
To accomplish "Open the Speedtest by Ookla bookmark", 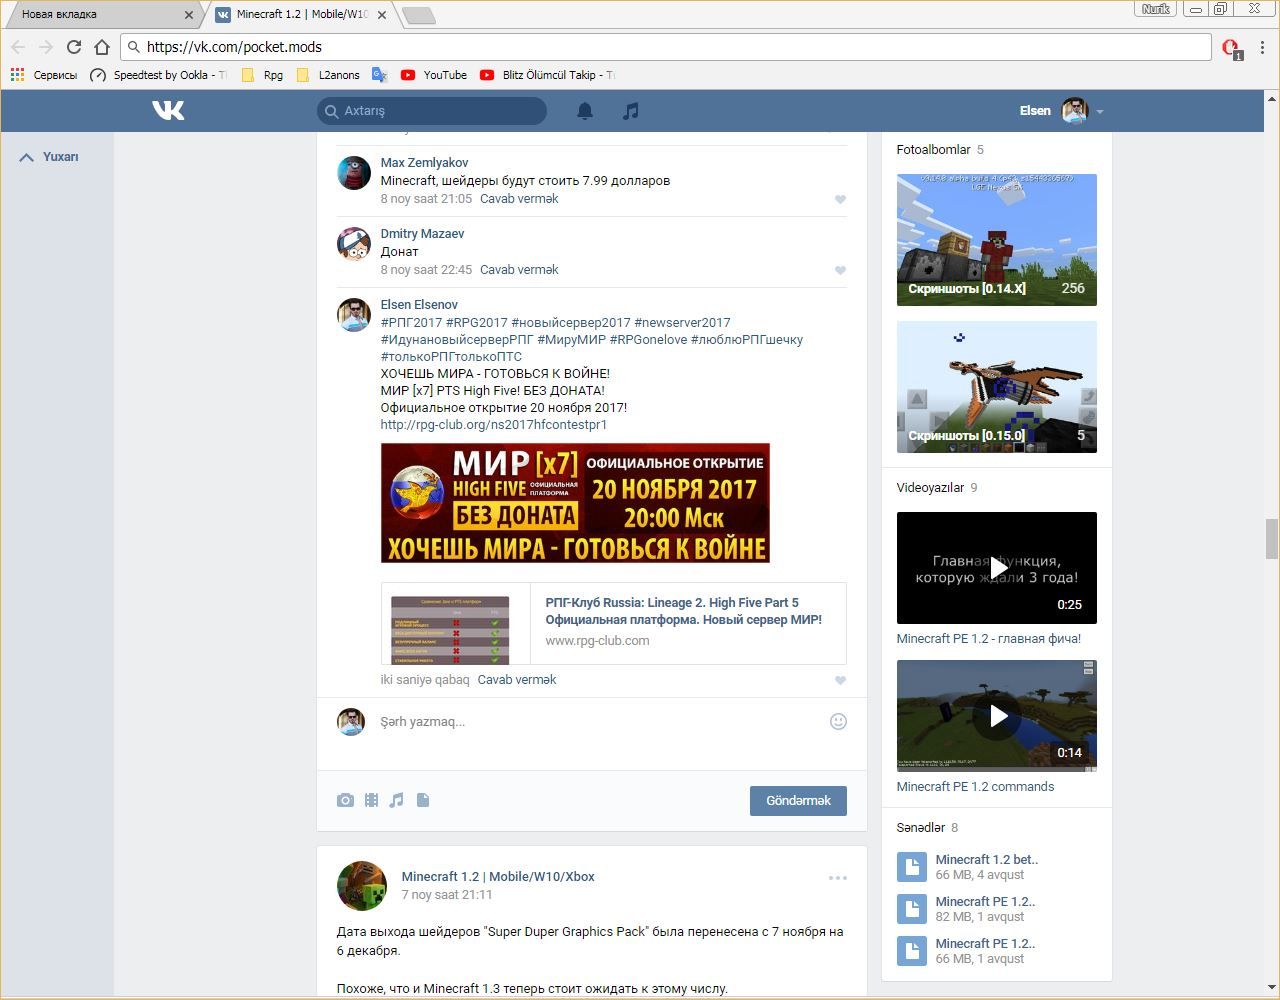I will coord(158,75).
